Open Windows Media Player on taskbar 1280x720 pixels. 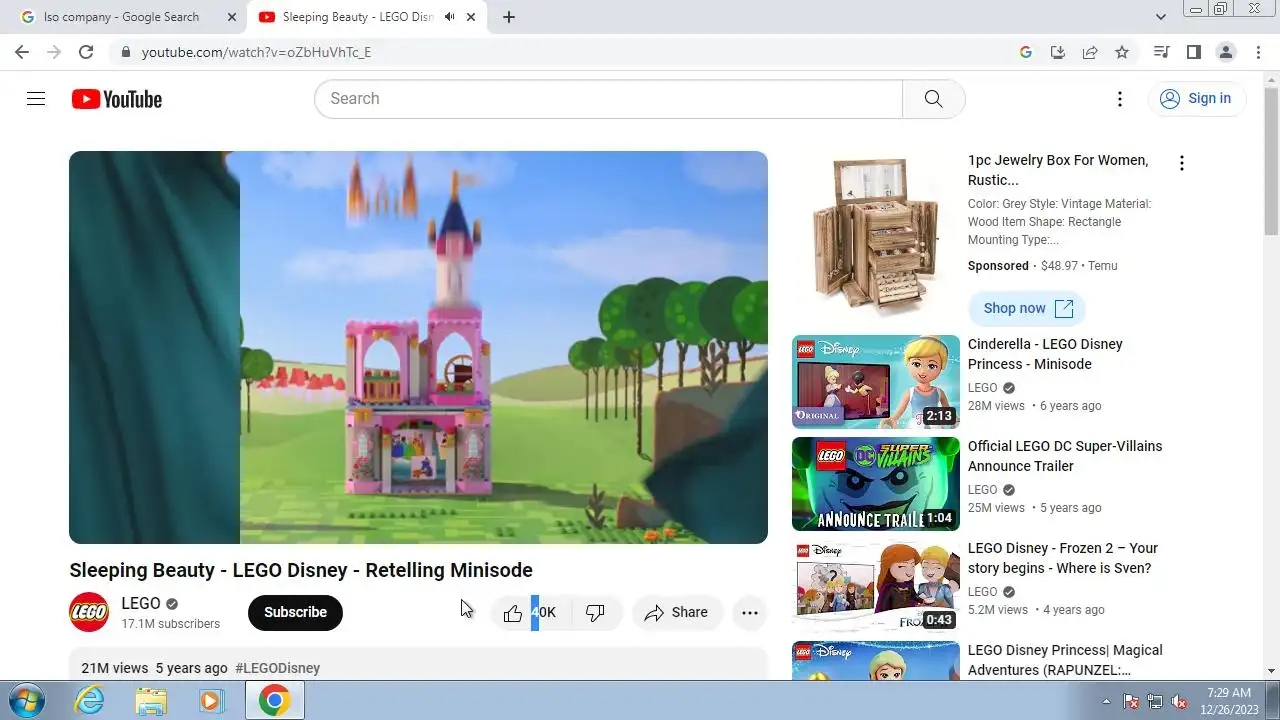click(x=211, y=700)
